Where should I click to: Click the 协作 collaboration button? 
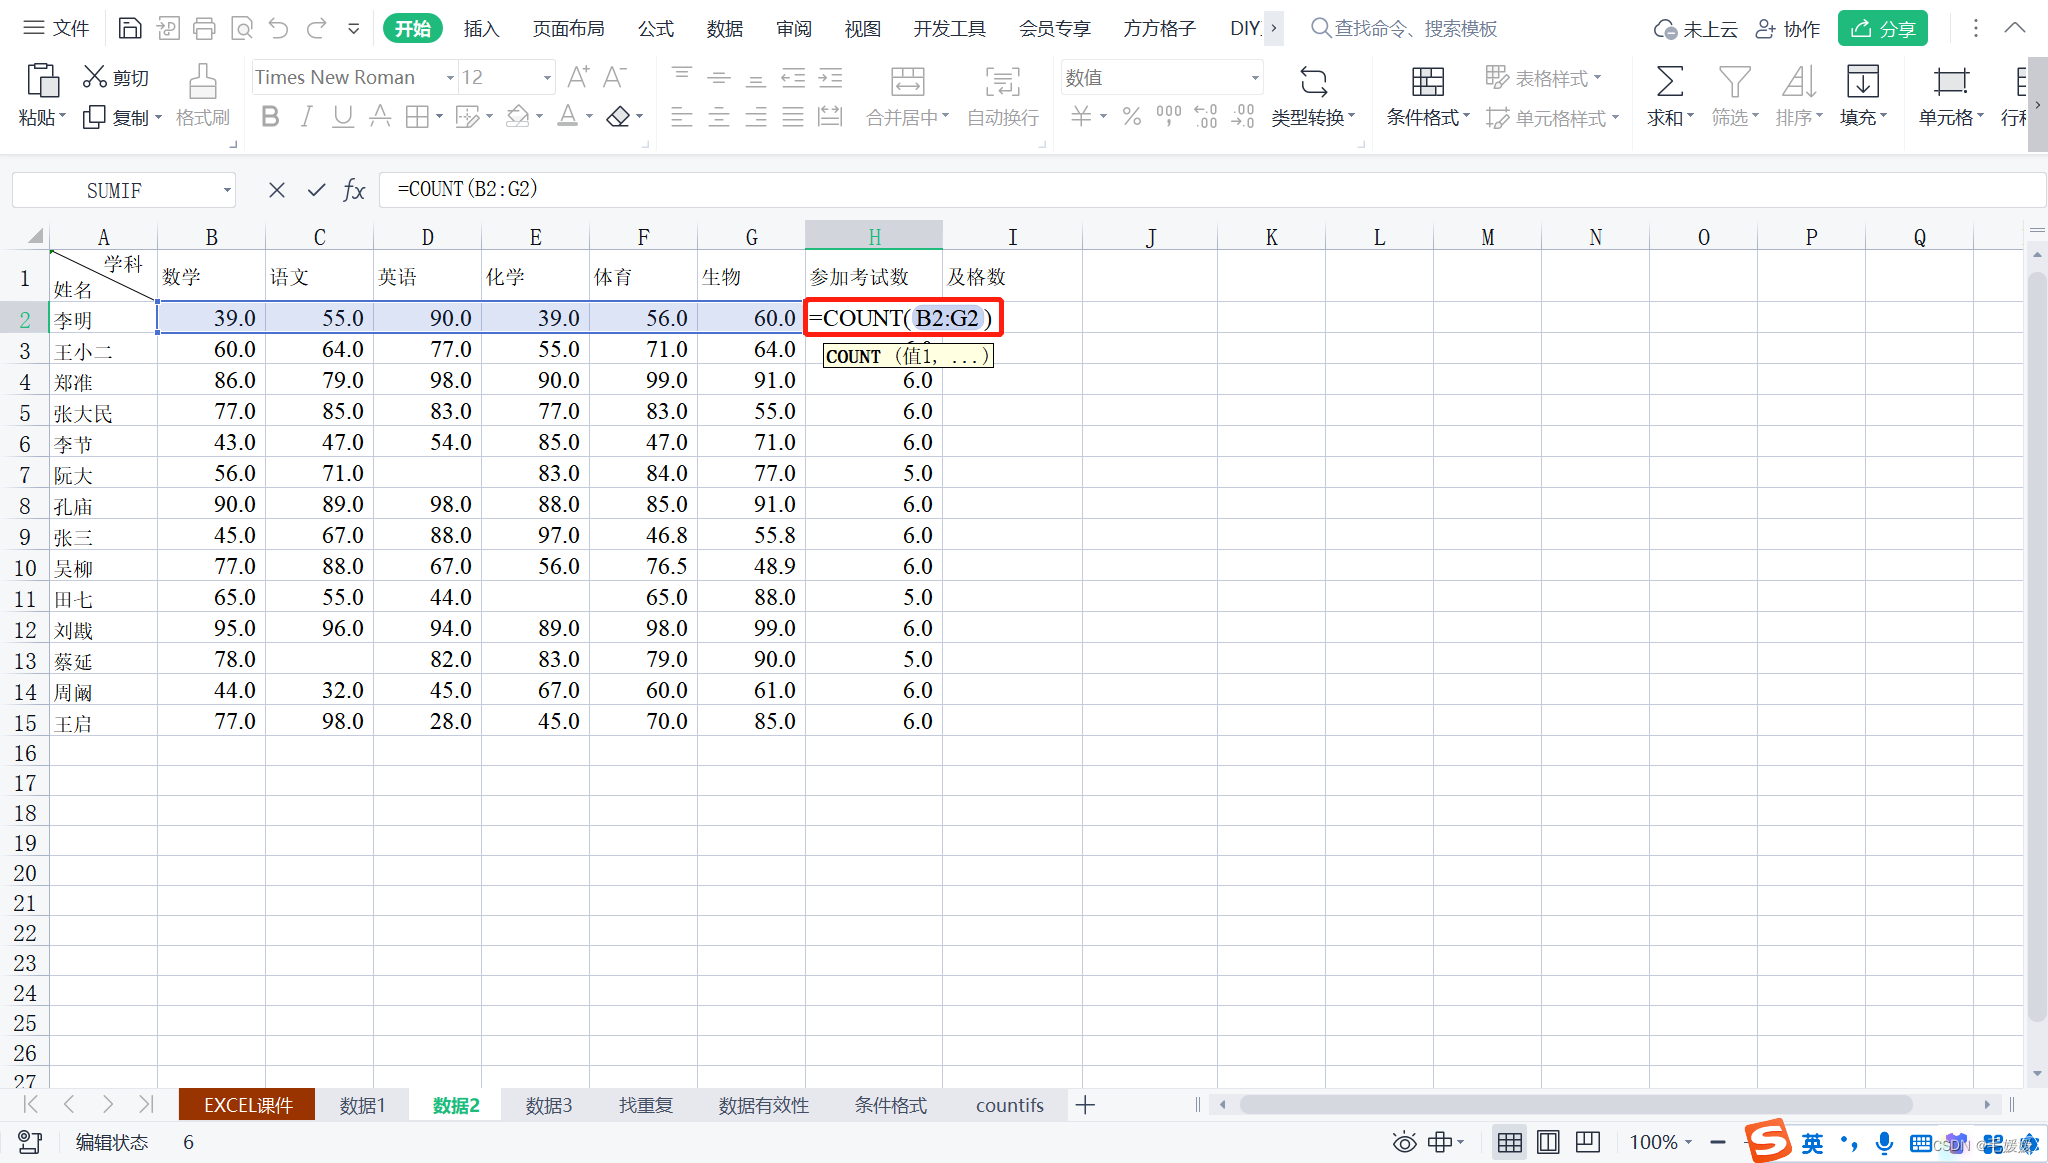1788,28
